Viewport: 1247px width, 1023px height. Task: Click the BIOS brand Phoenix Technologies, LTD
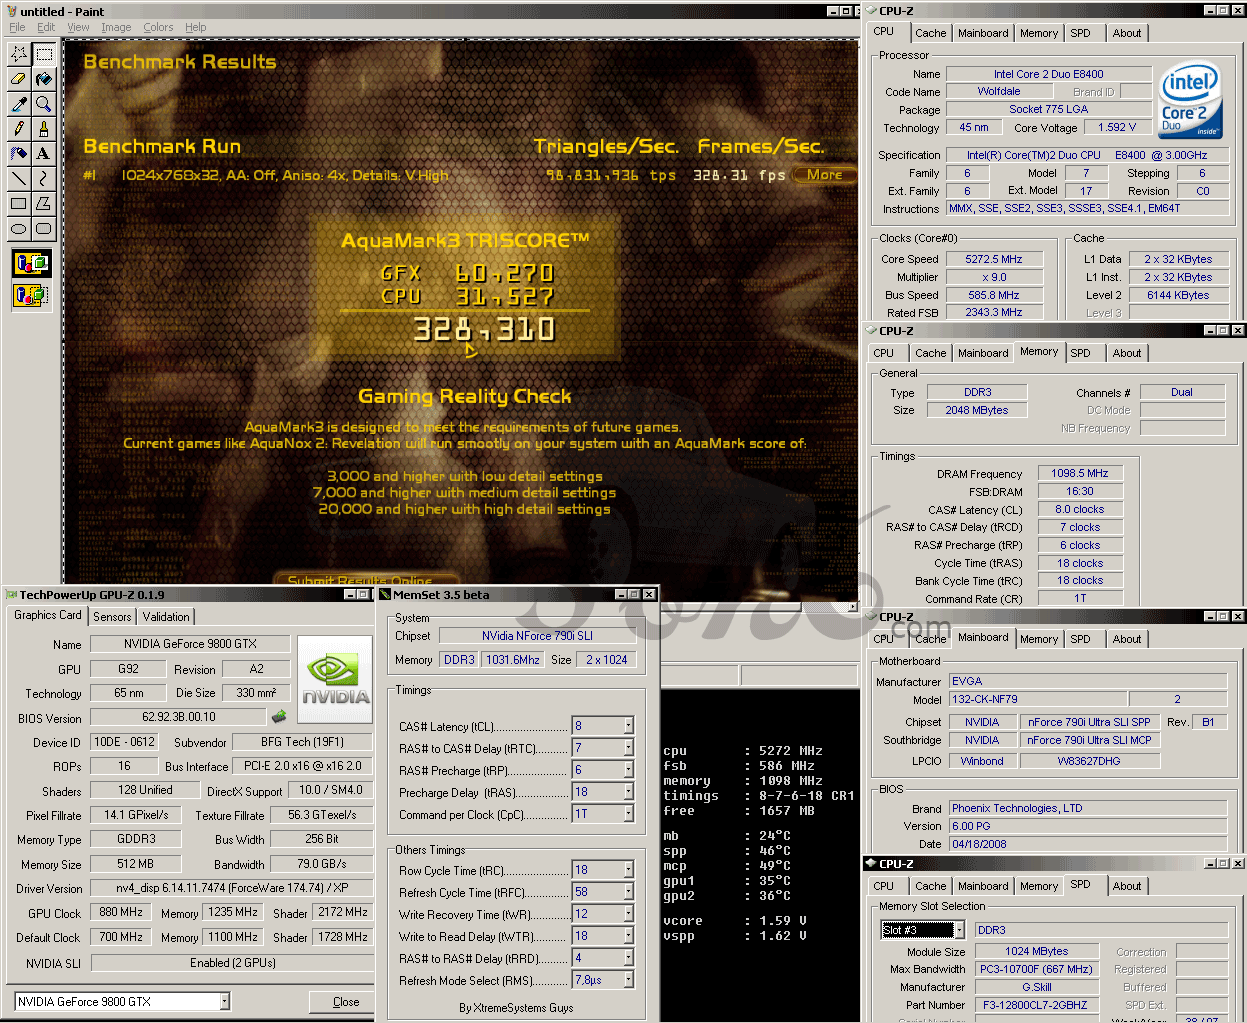pyautogui.click(x=1088, y=808)
